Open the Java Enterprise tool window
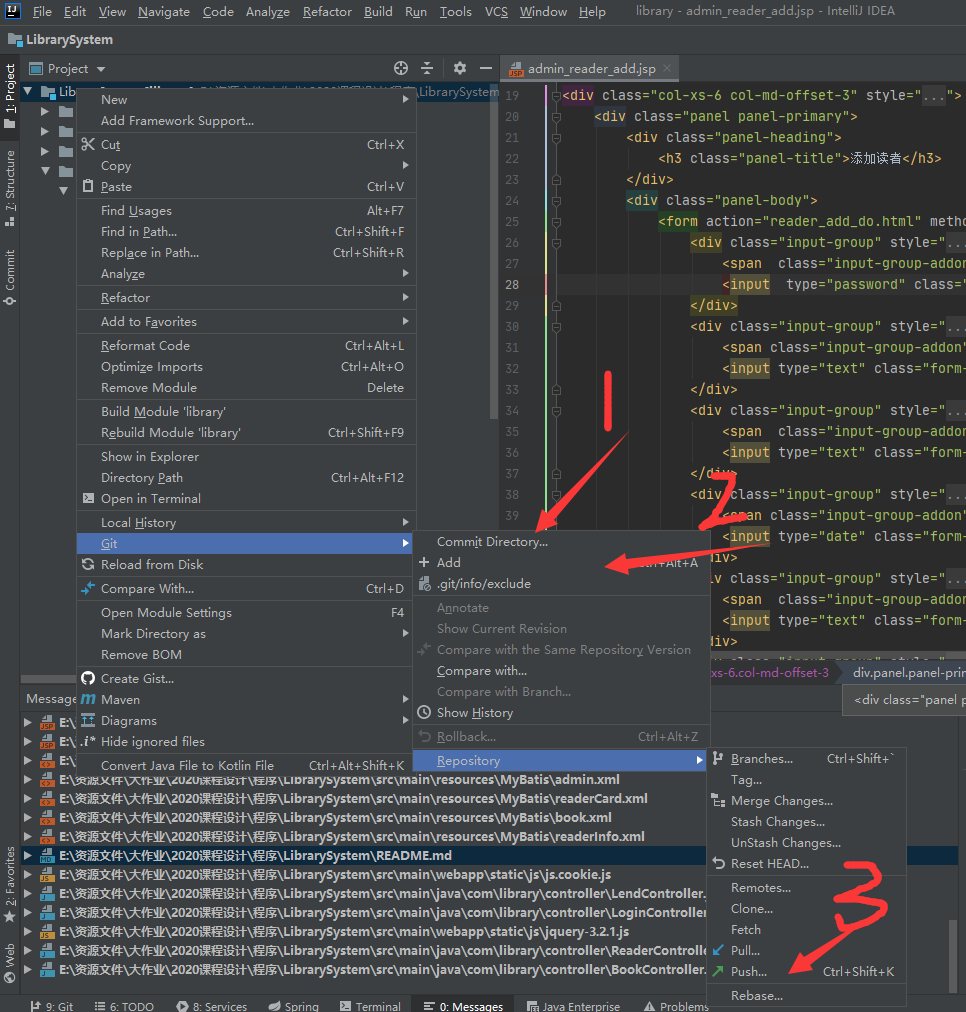This screenshot has width=966, height=1012. tap(573, 1006)
